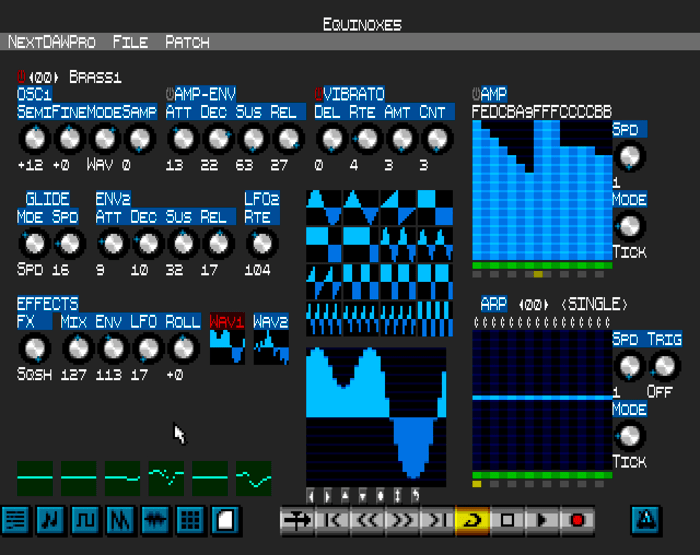
Task: Open the zigzag table editor icon
Action: pos(120,520)
